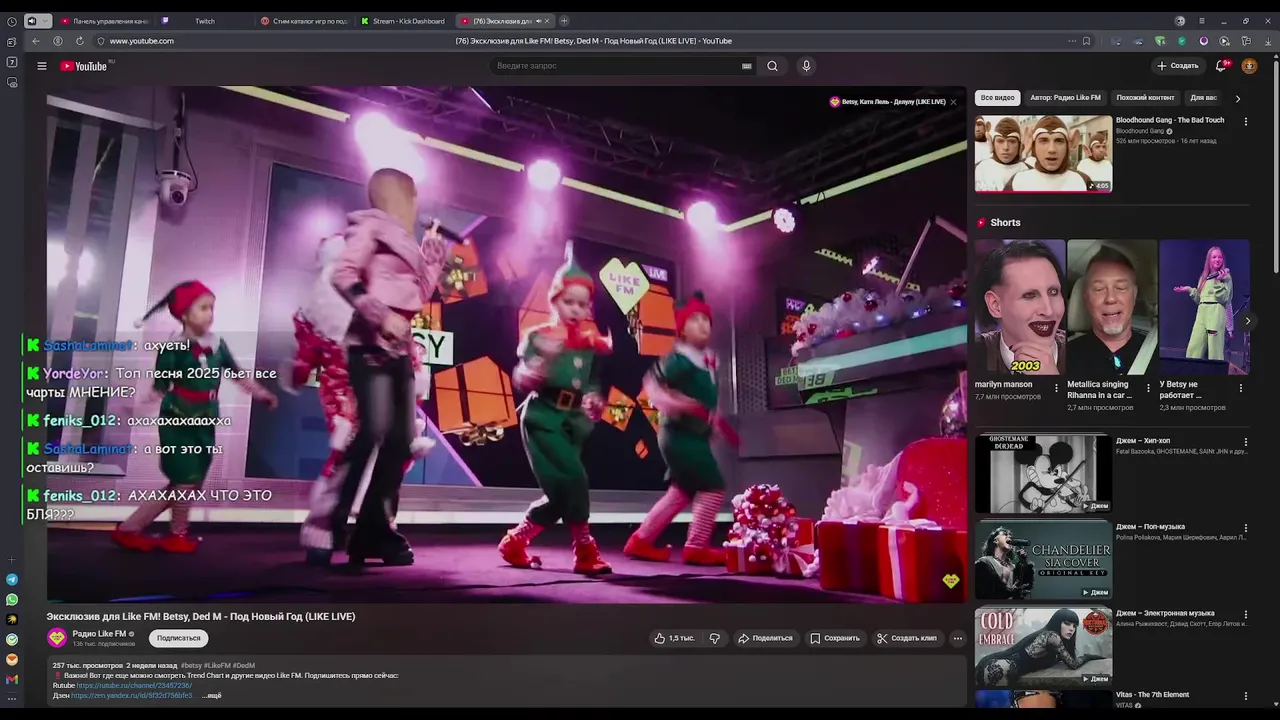Click the www.youtube.com address bar

tap(141, 41)
